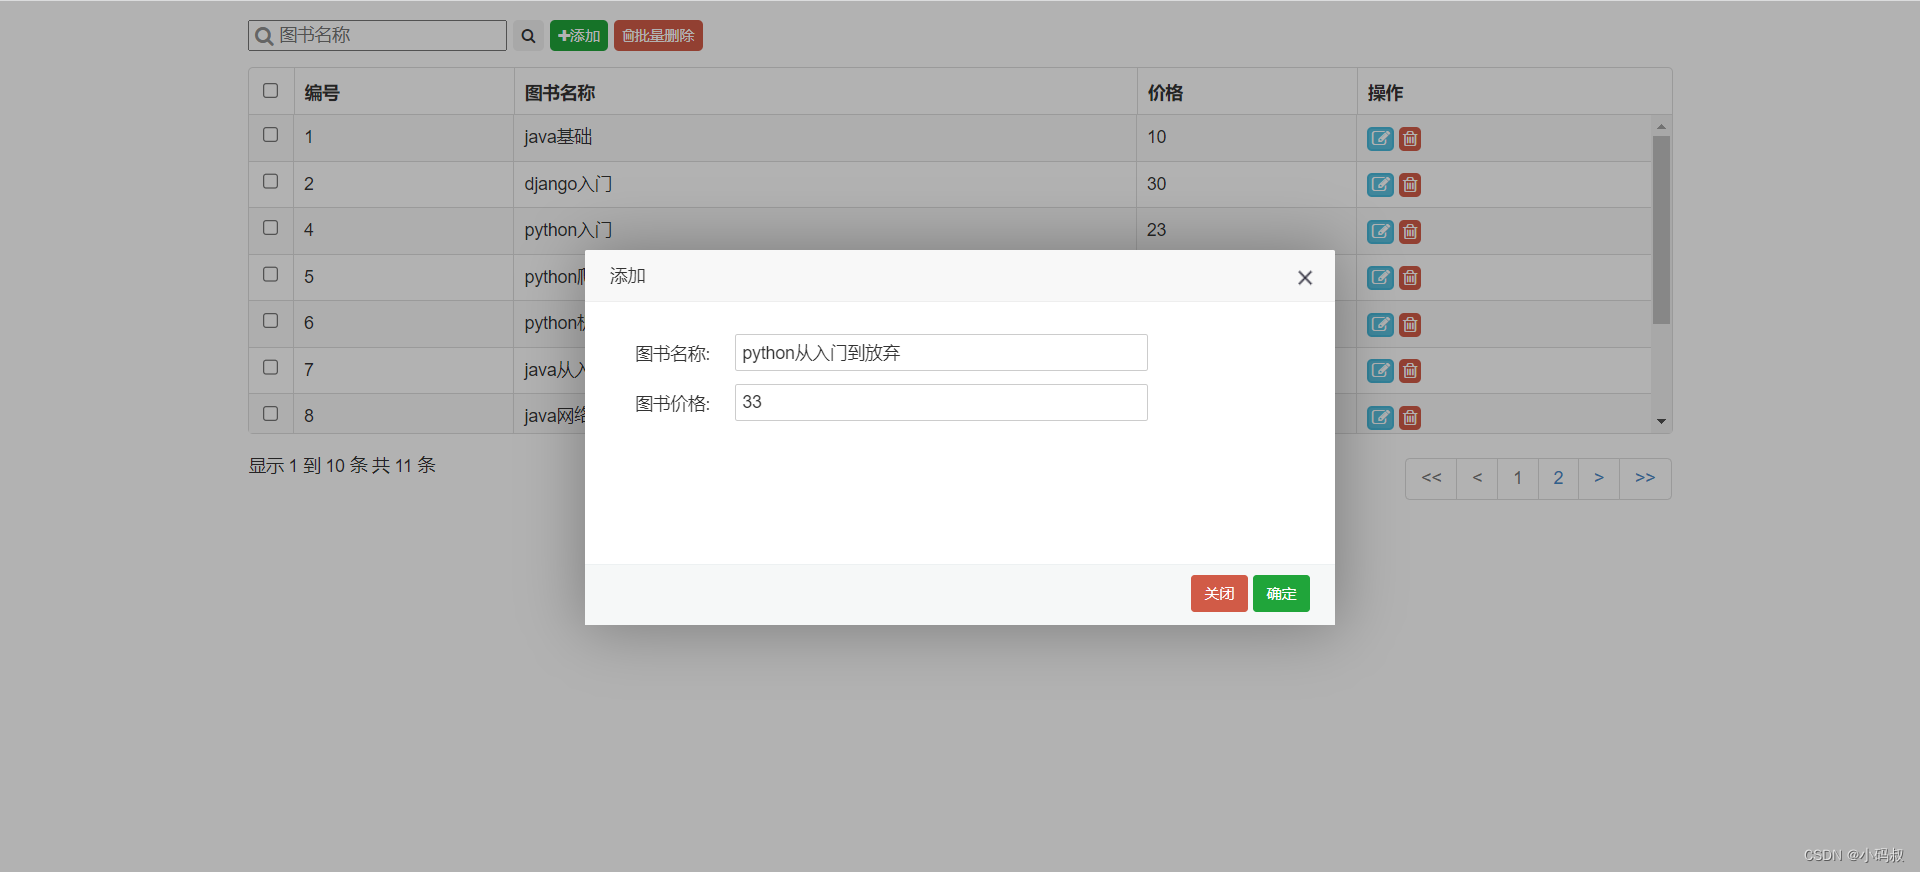Image resolution: width=1920 pixels, height=872 pixels.
Task: Click edit icon for row 8
Action: (x=1380, y=418)
